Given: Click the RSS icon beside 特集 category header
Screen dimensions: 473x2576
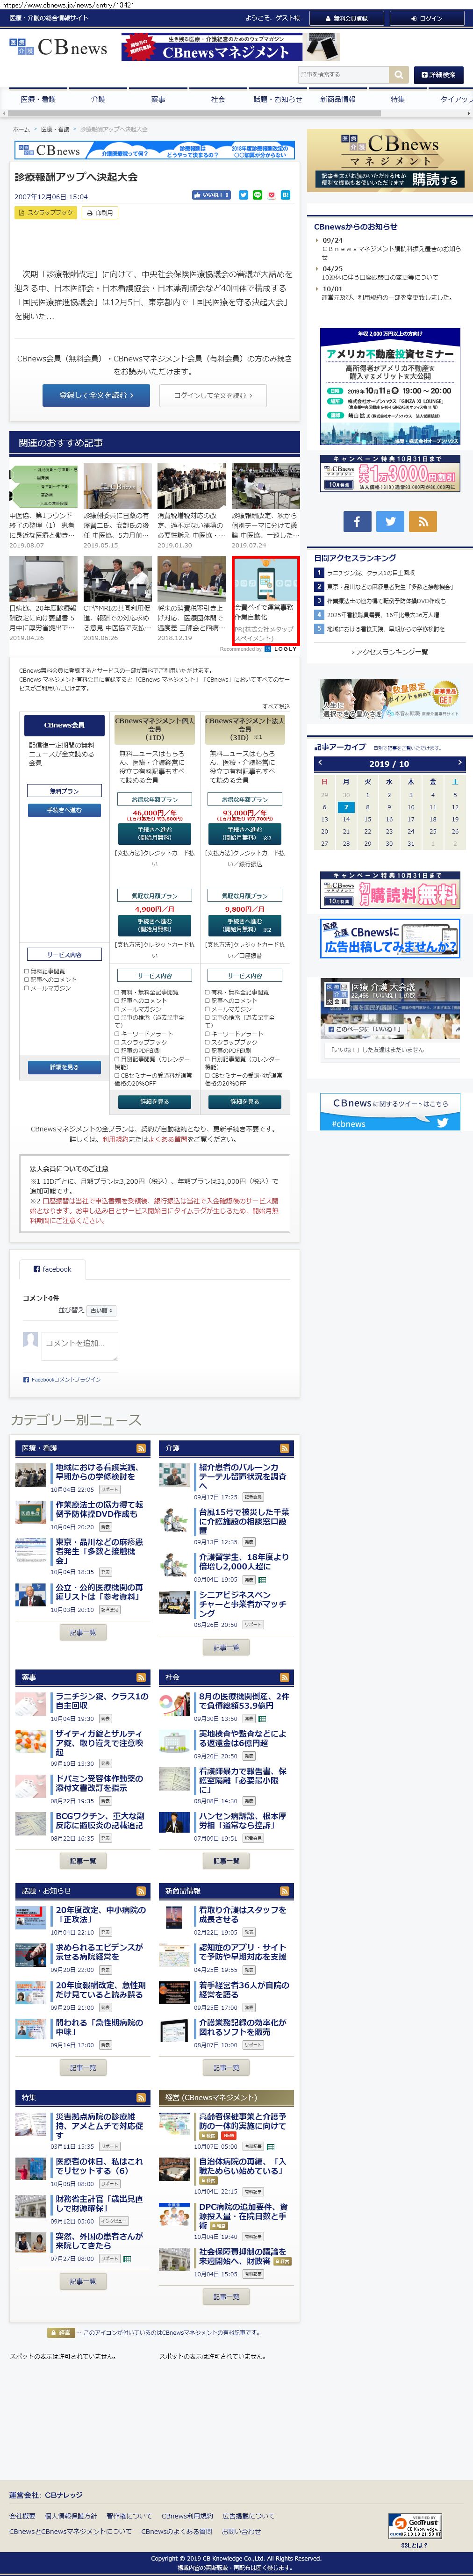Looking at the screenshot, I should click(141, 2097).
